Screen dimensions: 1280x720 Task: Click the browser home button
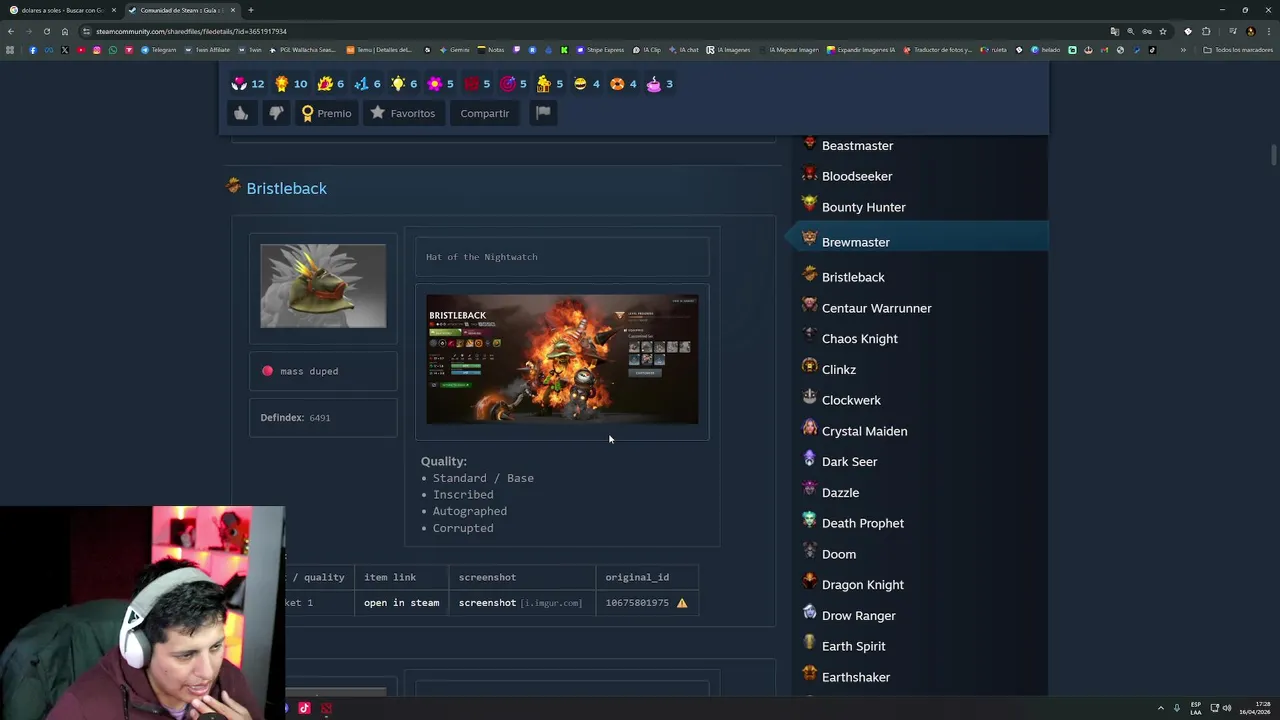pos(65,31)
